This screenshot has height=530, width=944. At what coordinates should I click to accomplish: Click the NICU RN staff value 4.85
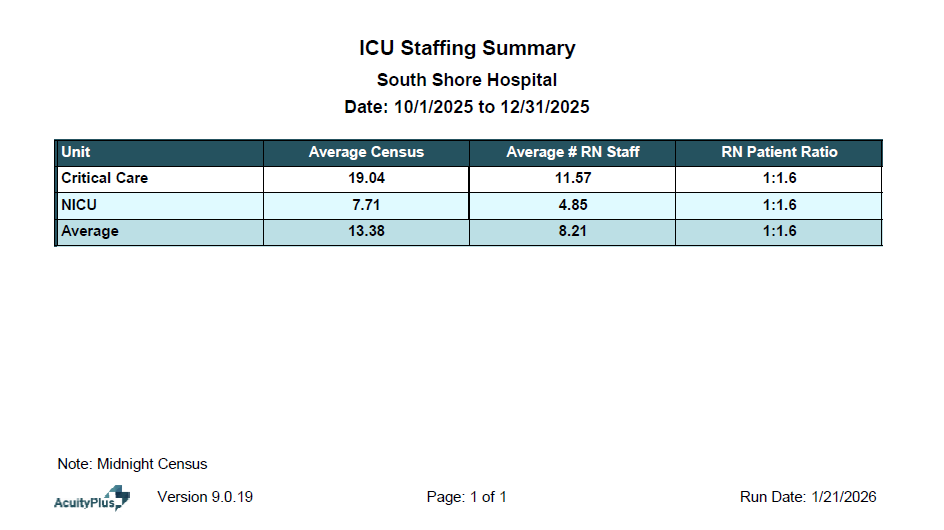tap(573, 205)
